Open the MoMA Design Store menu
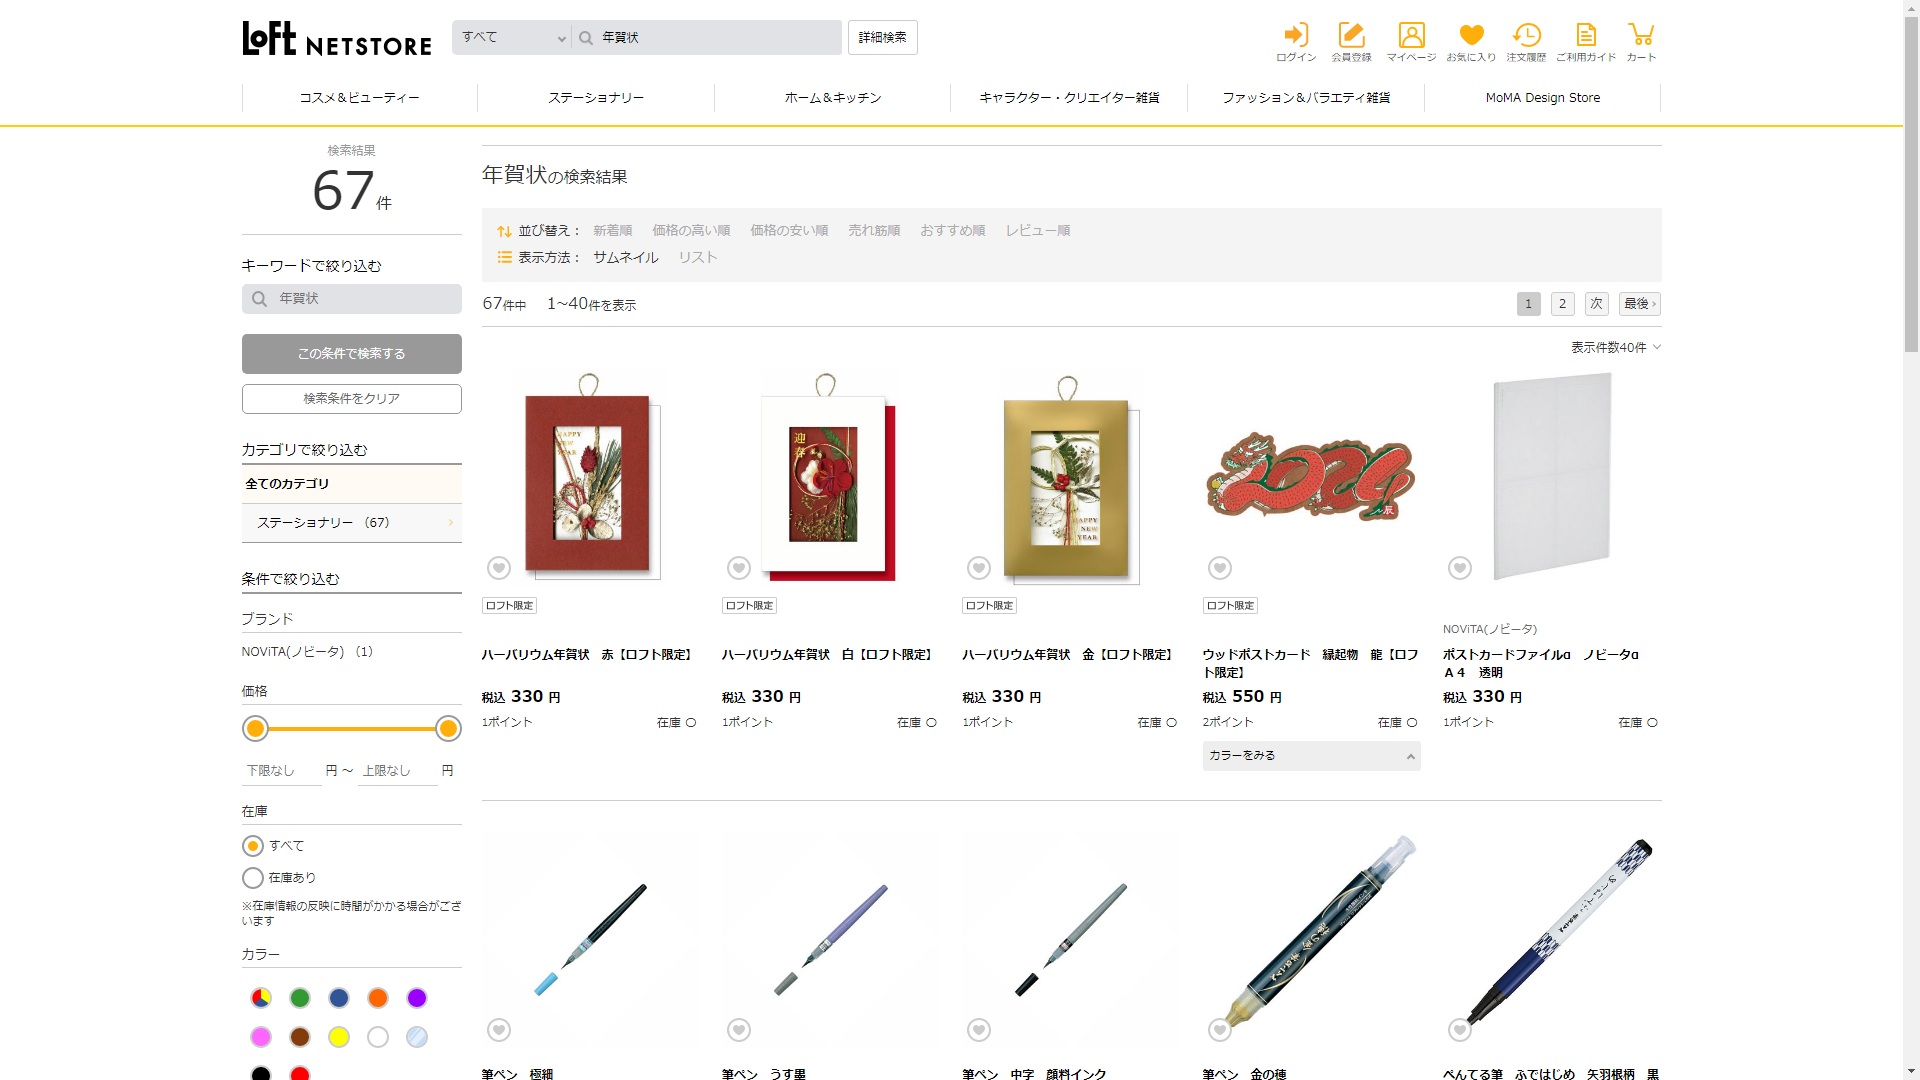This screenshot has height=1080, width=1920. click(1542, 98)
